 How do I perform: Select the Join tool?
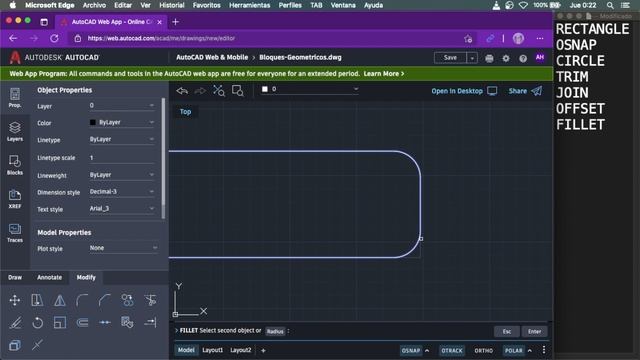click(x=105, y=322)
